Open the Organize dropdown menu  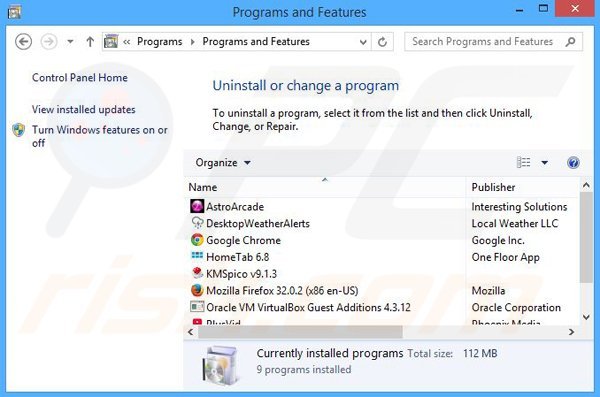[223, 163]
